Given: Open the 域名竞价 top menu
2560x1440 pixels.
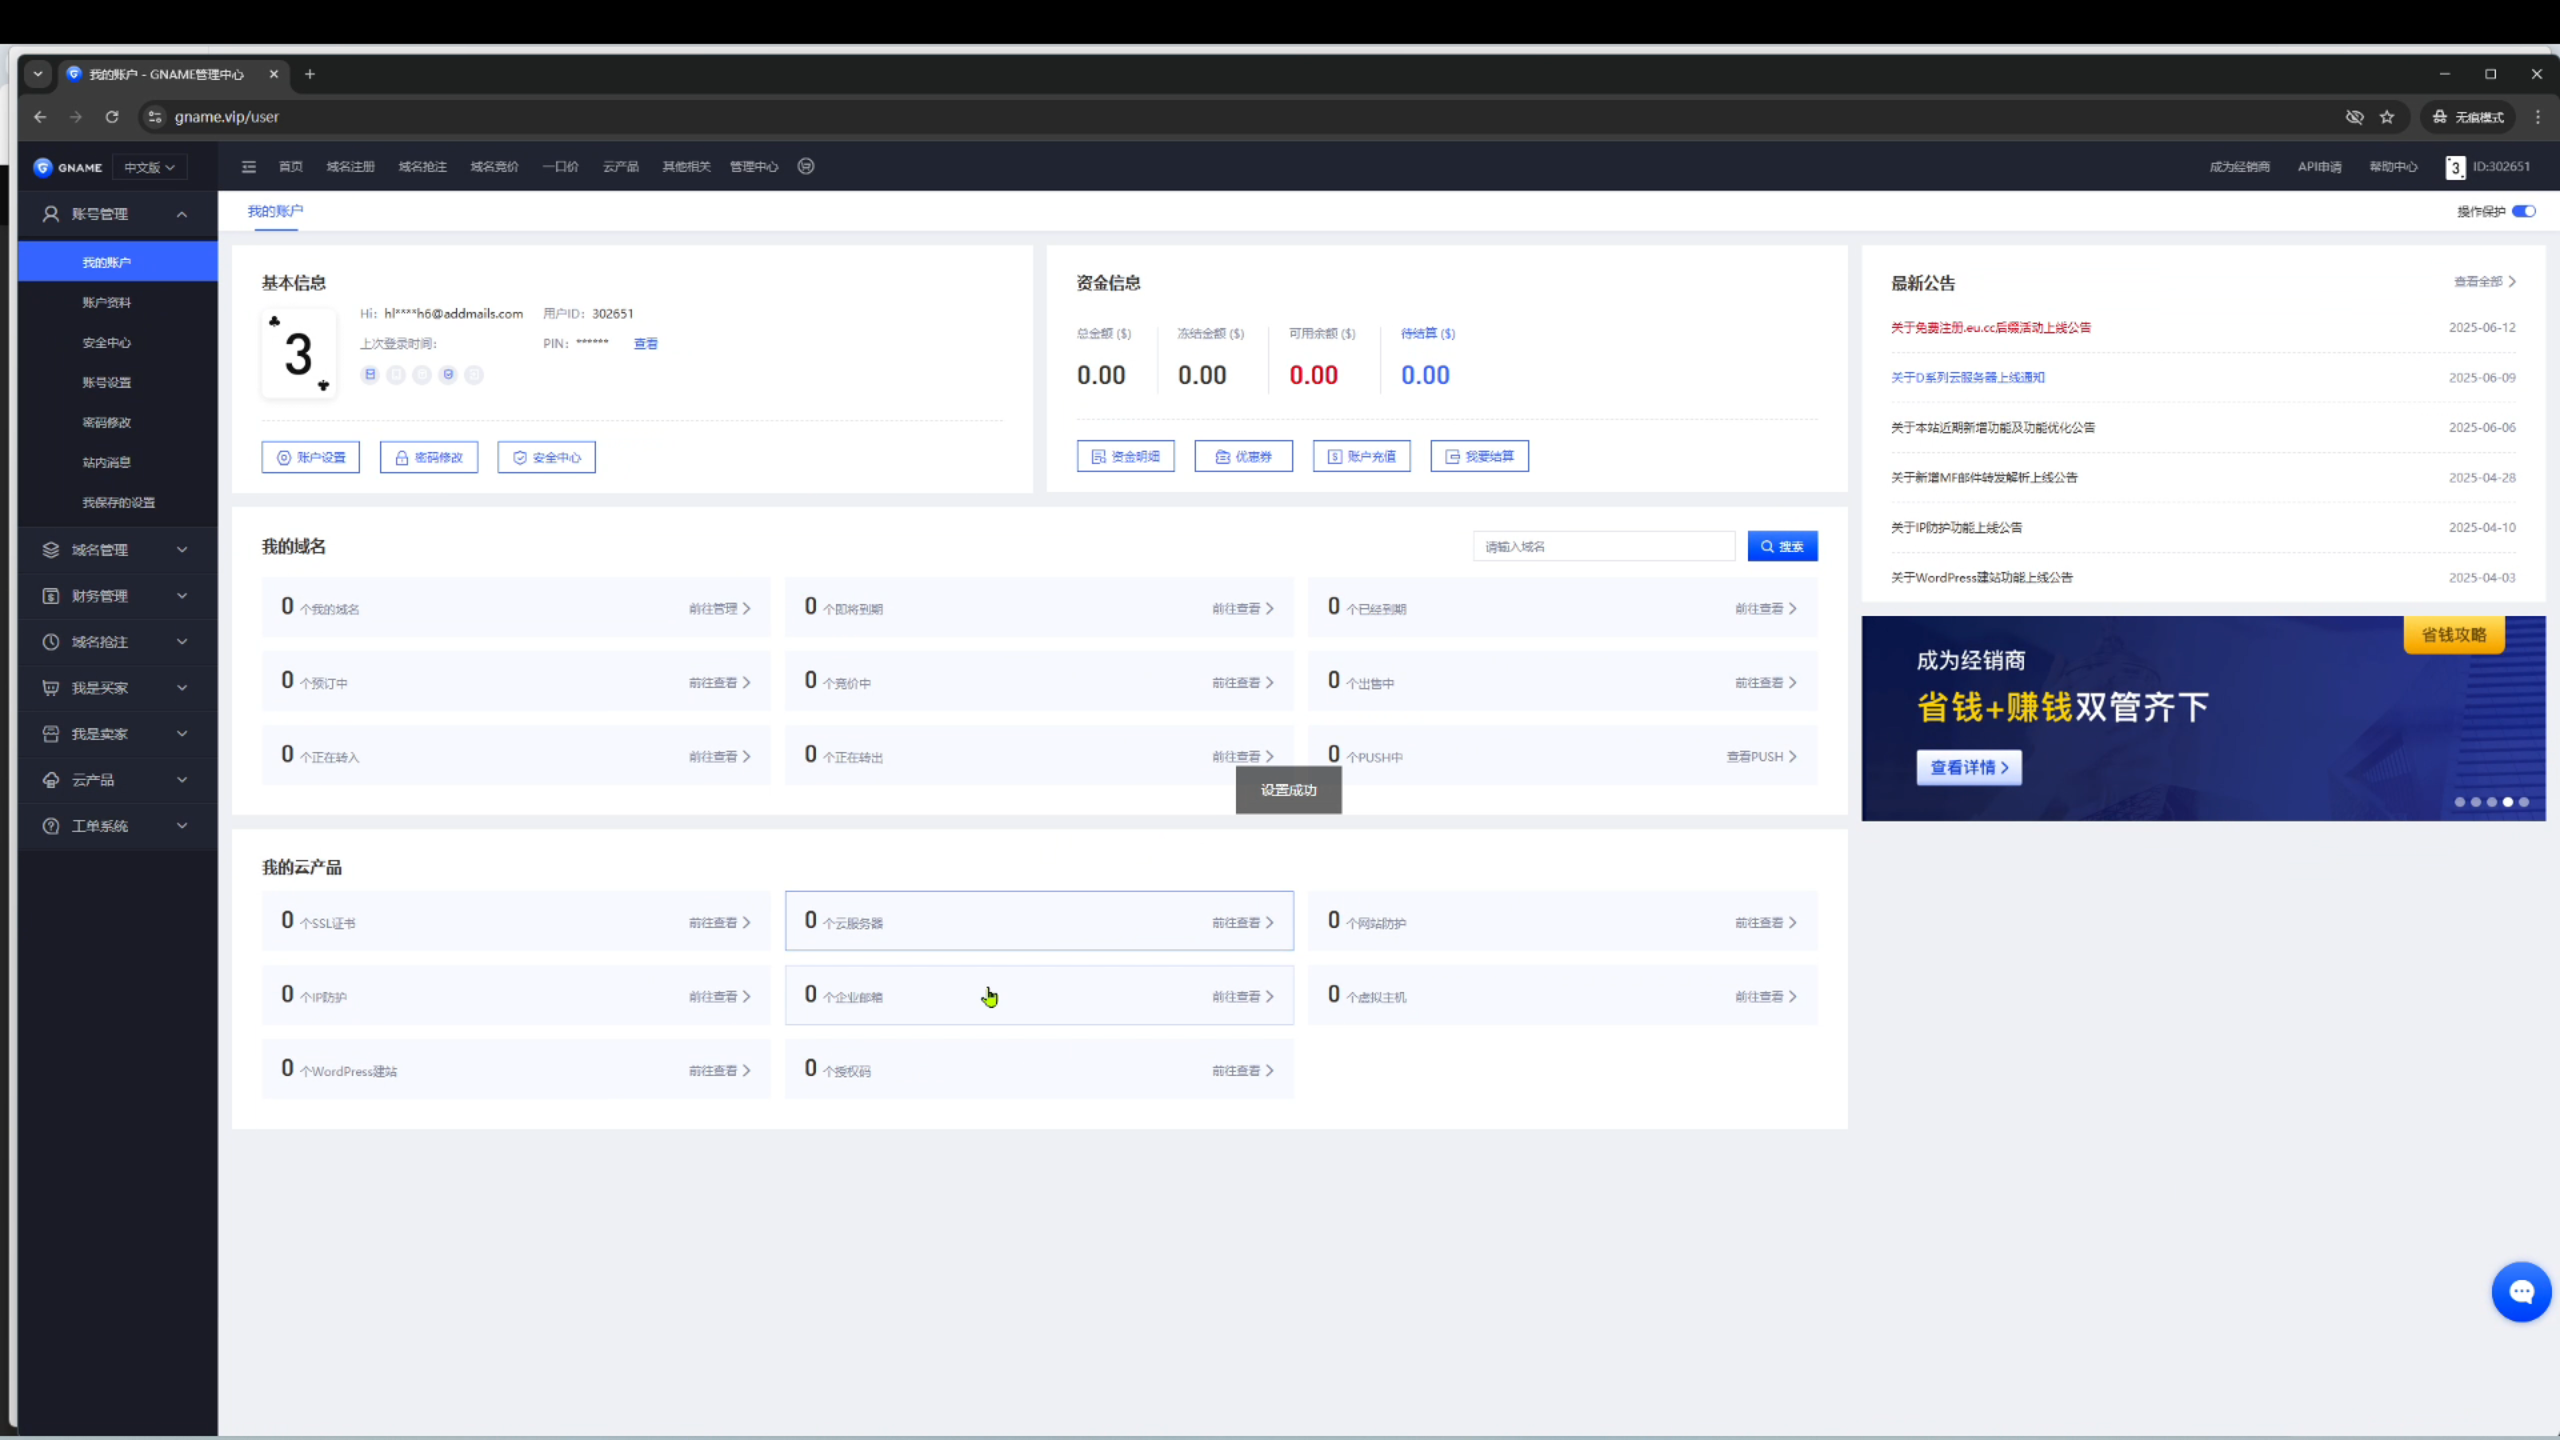Looking at the screenshot, I should coord(494,167).
